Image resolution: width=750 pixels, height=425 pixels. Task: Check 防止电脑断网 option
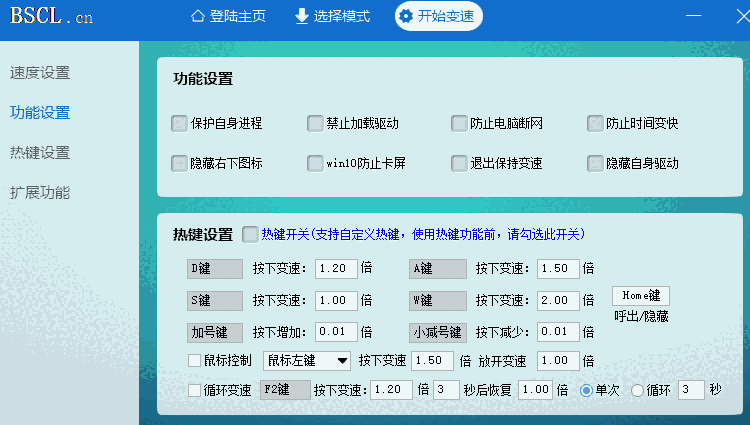coord(459,123)
